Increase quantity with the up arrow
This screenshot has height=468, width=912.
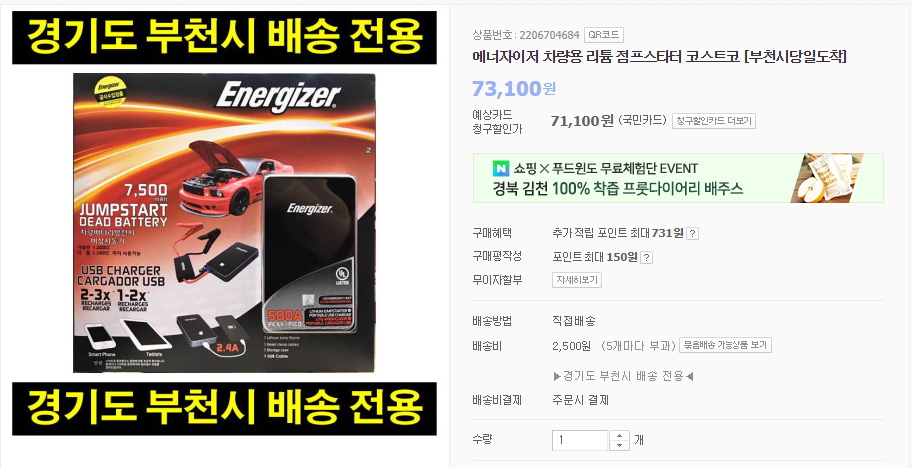619,435
